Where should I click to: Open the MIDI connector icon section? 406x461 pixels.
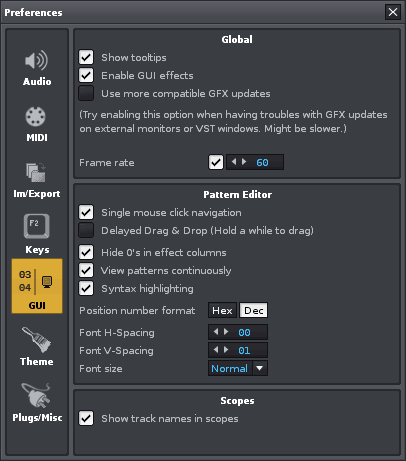pos(36,117)
